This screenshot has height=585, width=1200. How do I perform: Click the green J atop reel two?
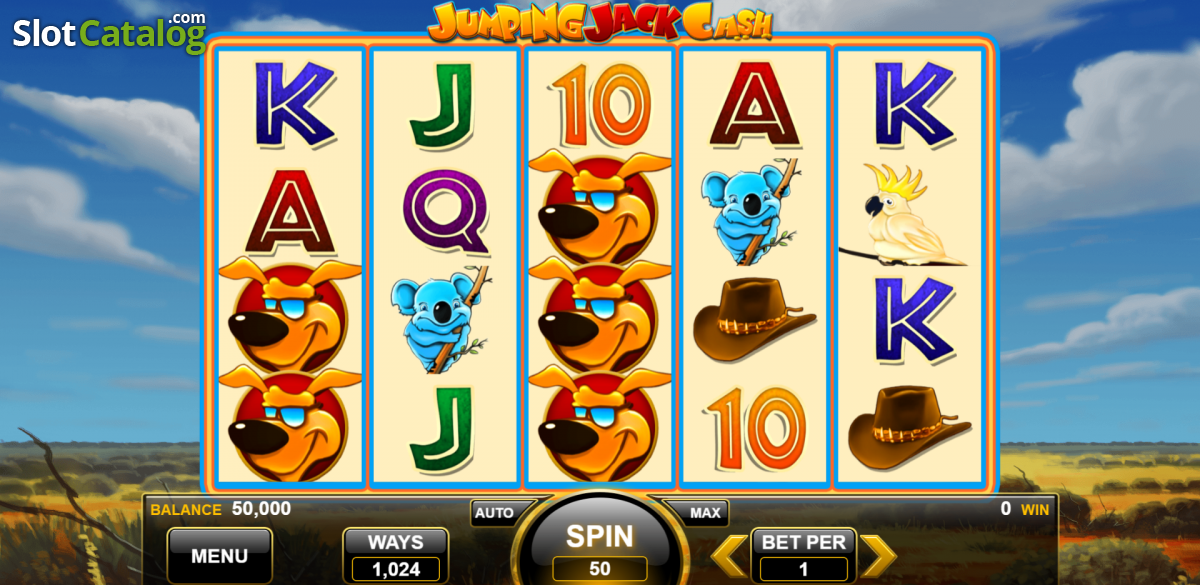[441, 104]
